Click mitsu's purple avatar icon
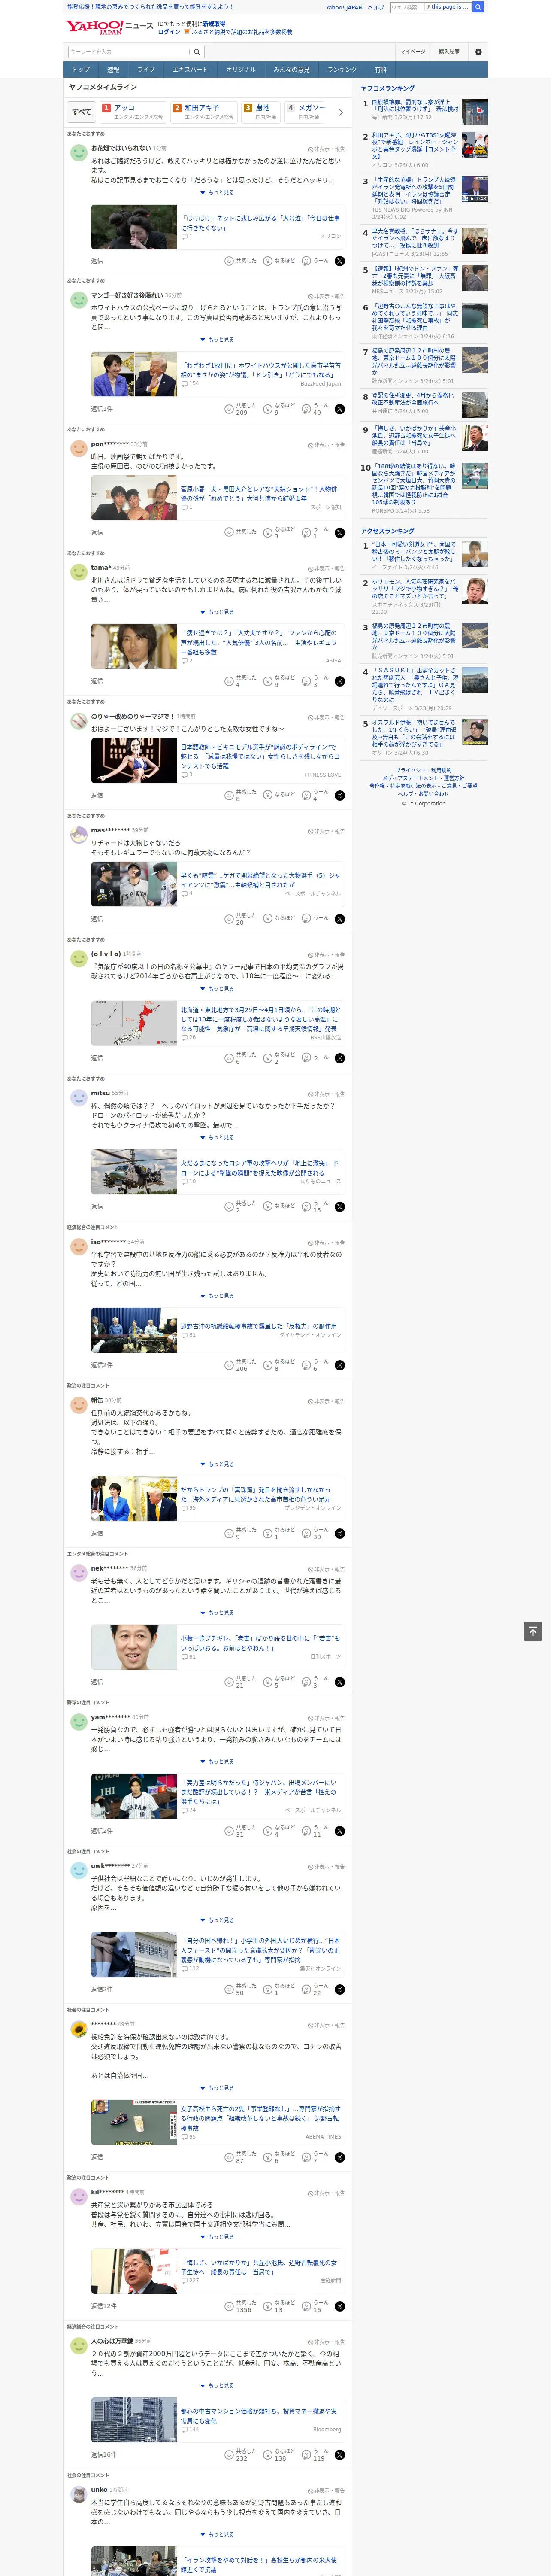The height and width of the screenshot is (2576, 551). click(x=78, y=1097)
